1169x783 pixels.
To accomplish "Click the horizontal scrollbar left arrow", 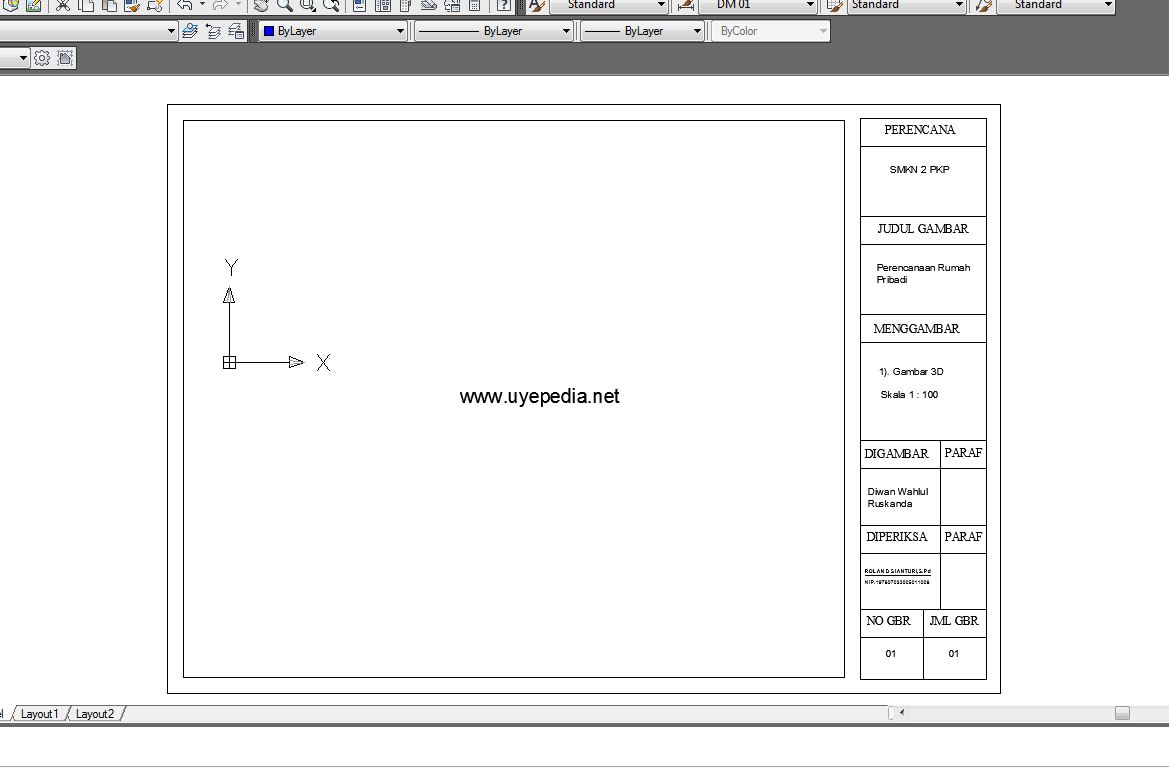I will (x=902, y=712).
